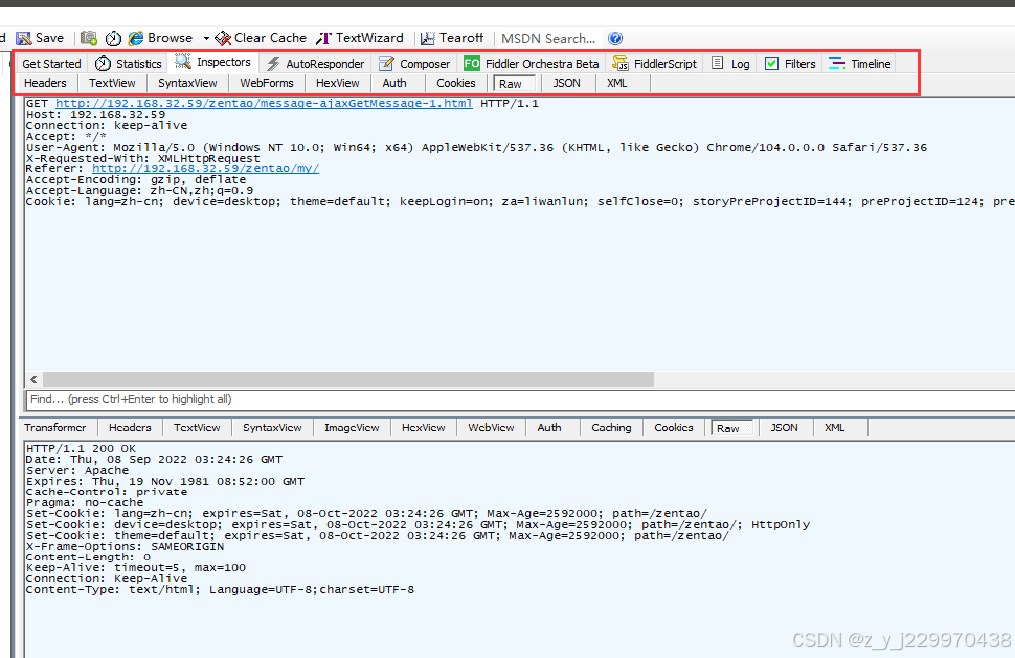Viewport: 1015px width, 658px height.
Task: Click the screenshot camera icon
Action: coord(88,38)
